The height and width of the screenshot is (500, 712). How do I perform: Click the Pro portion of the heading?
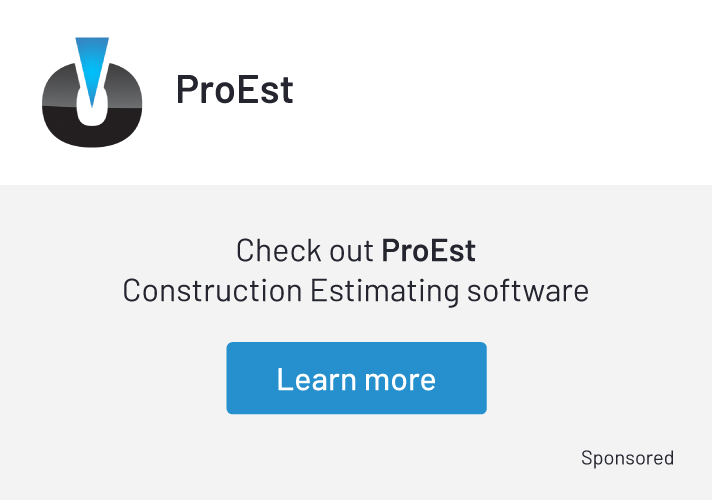(204, 90)
